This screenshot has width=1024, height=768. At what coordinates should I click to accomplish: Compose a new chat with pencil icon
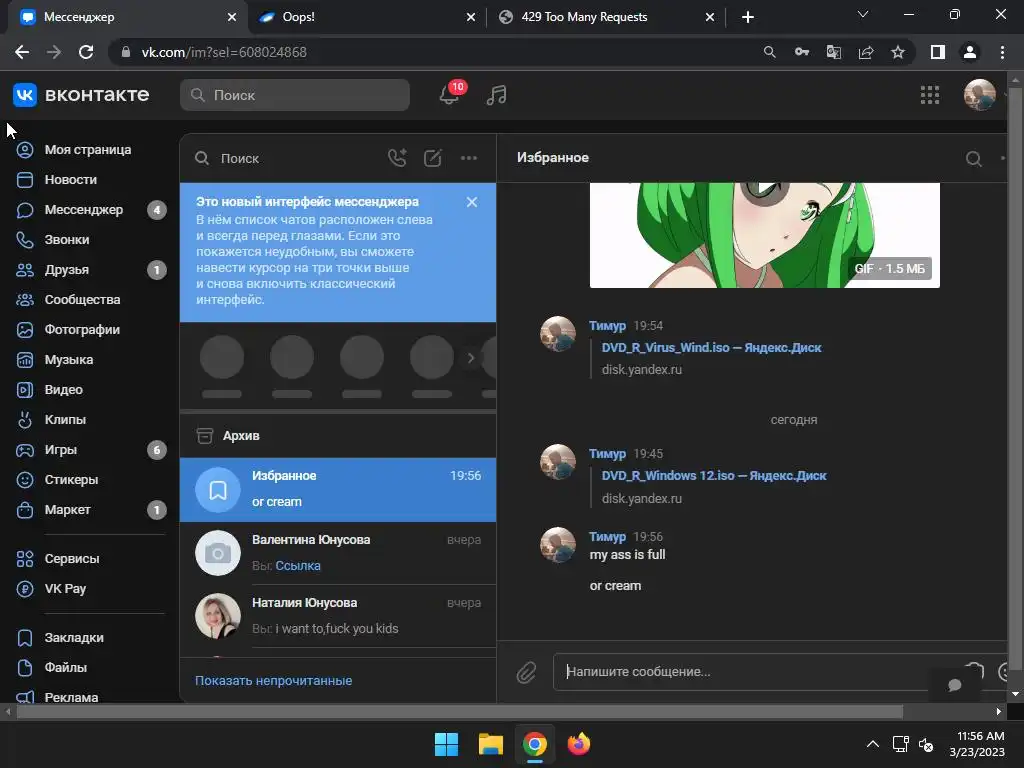click(433, 158)
